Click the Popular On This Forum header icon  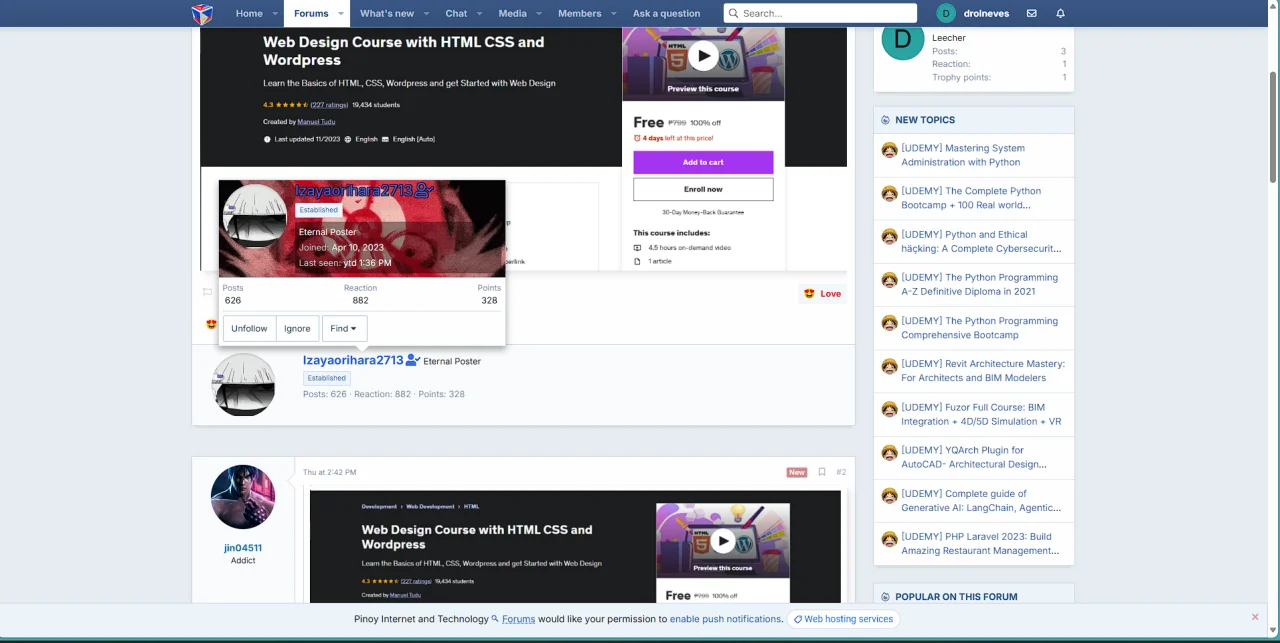(885, 597)
